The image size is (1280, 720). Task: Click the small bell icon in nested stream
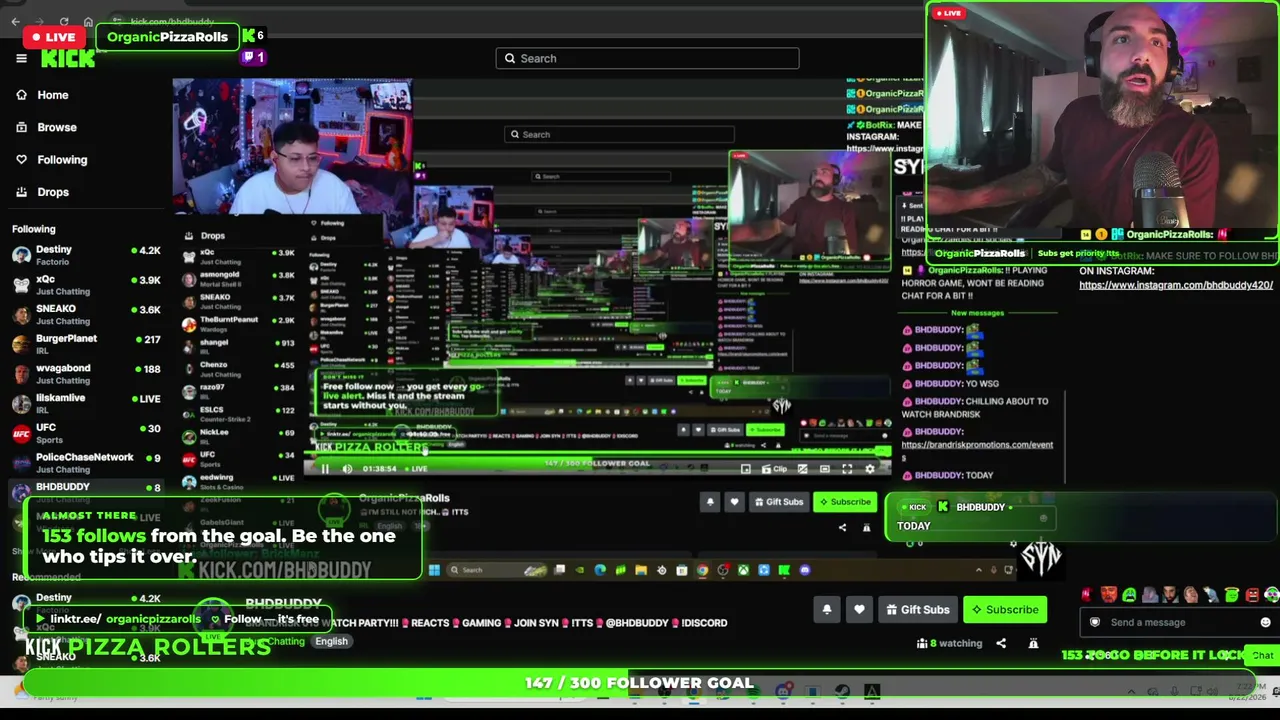(x=710, y=502)
